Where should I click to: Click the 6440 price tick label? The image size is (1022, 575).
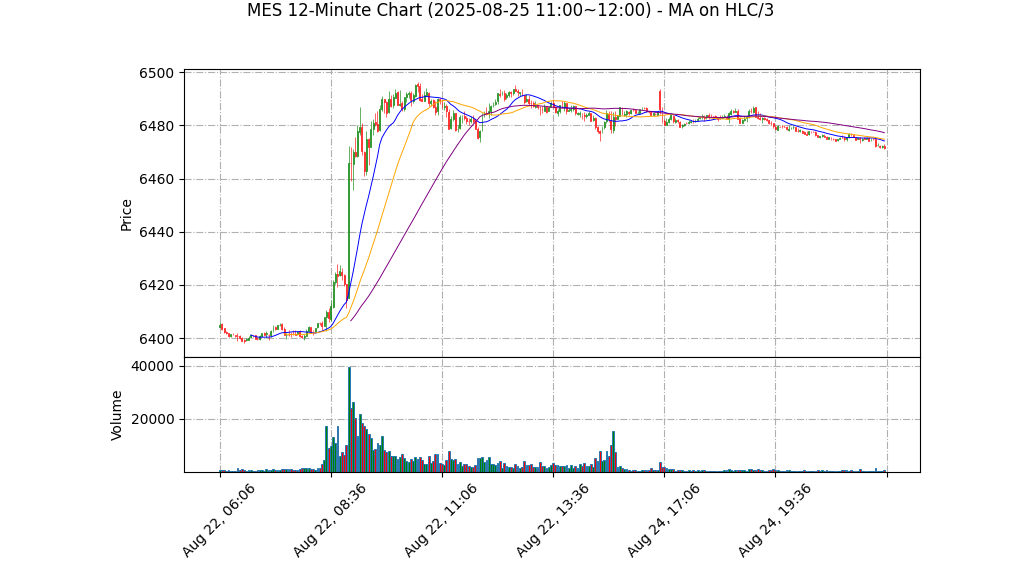[156, 233]
